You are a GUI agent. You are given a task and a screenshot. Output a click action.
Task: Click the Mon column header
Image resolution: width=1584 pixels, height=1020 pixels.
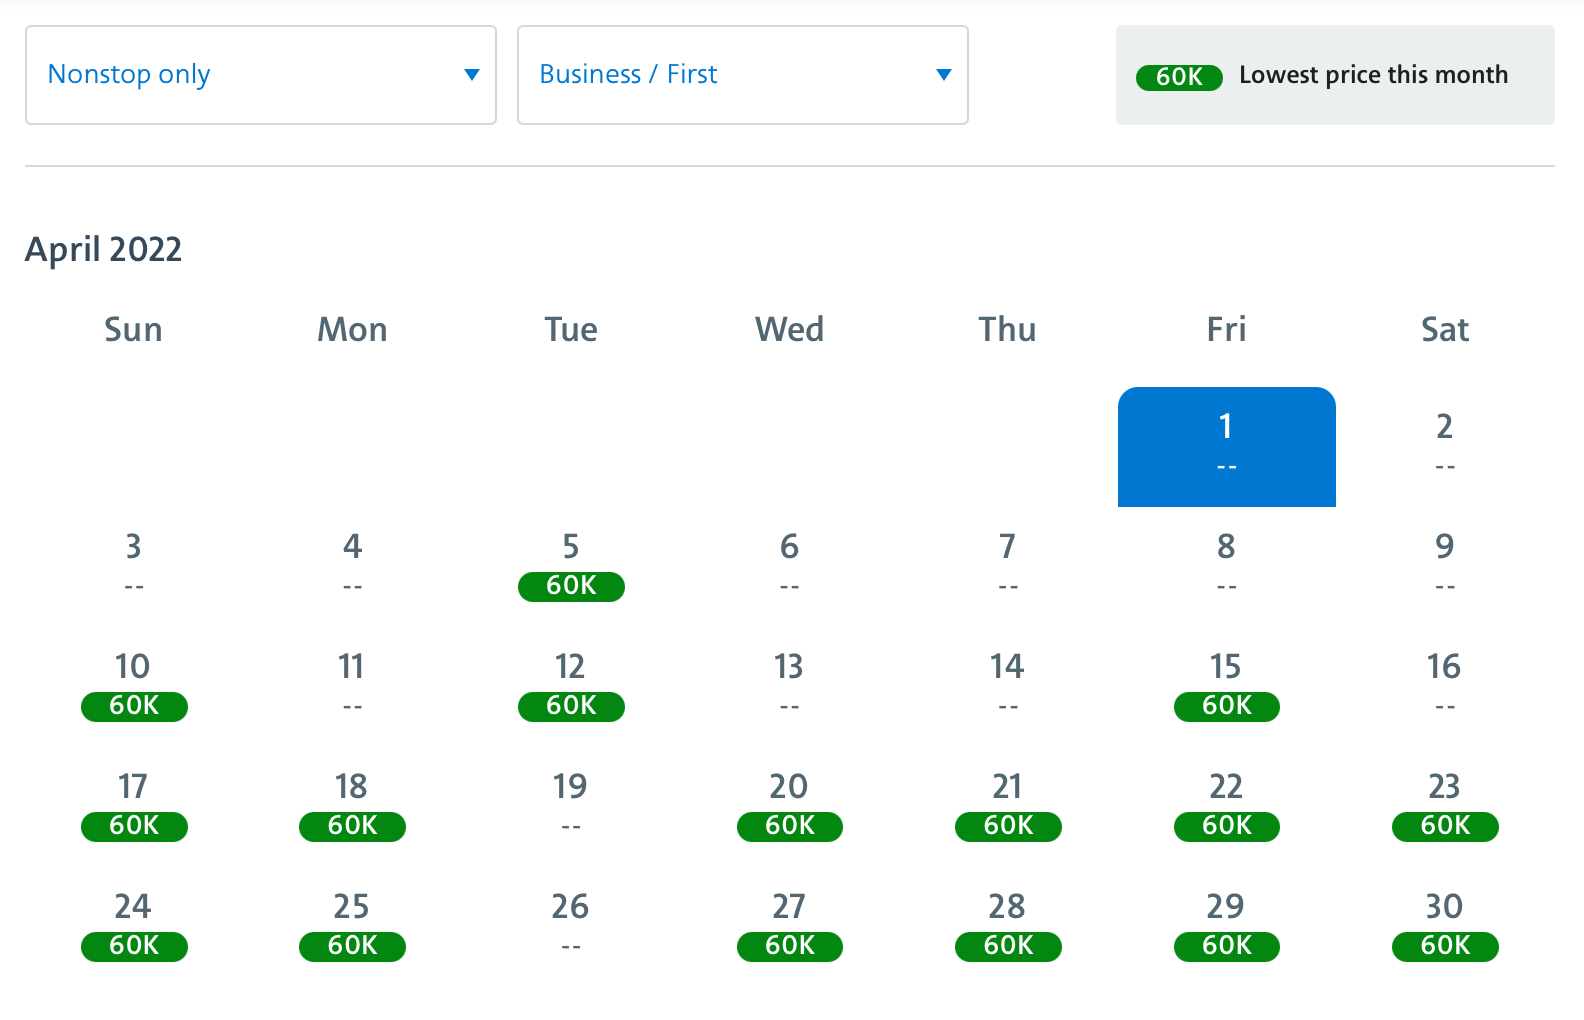[352, 329]
